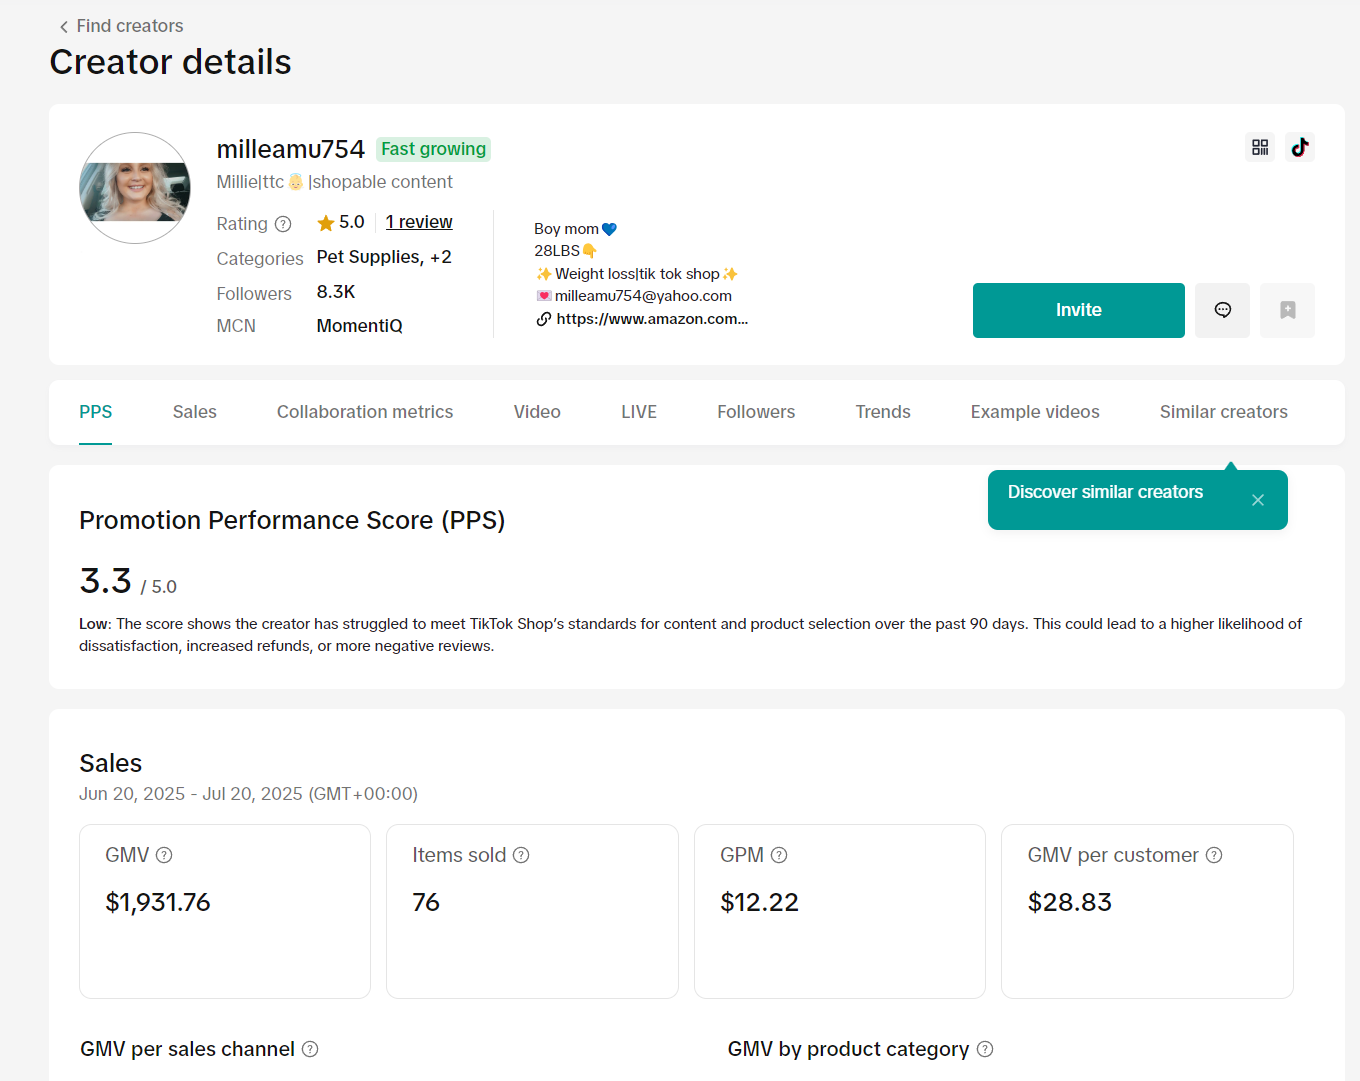The height and width of the screenshot is (1081, 1360).
Task: Click the Items sold info icon
Action: pyautogui.click(x=521, y=855)
